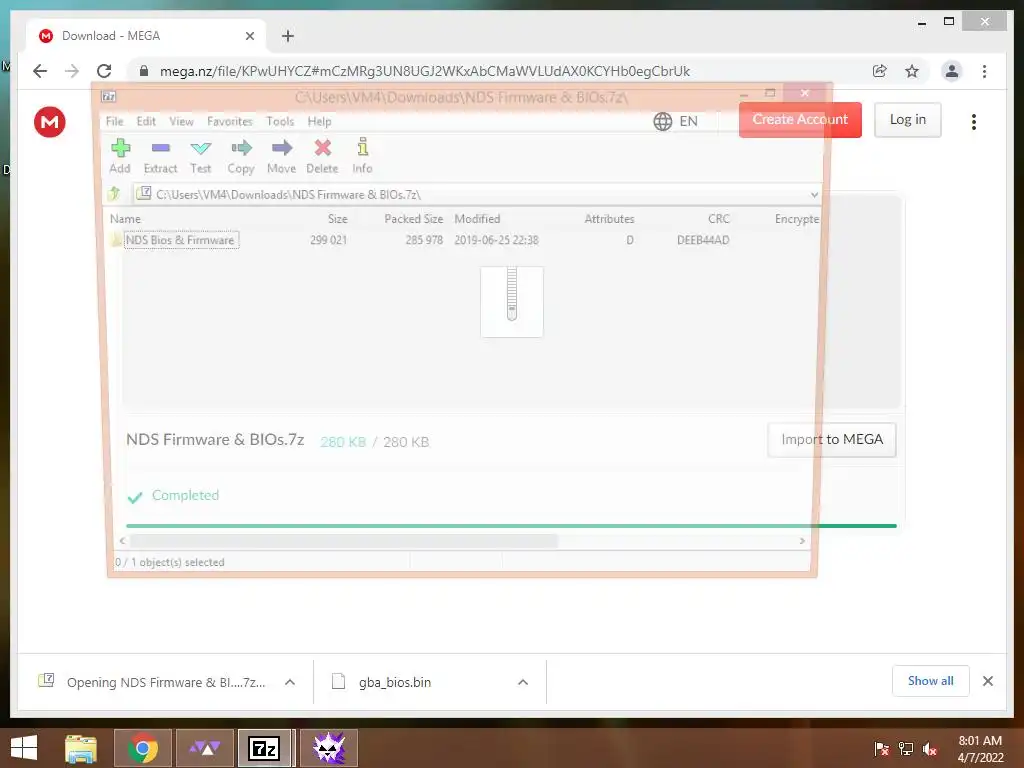Sort by the Name column header
Viewport: 1024px width, 768px height.
[125, 219]
